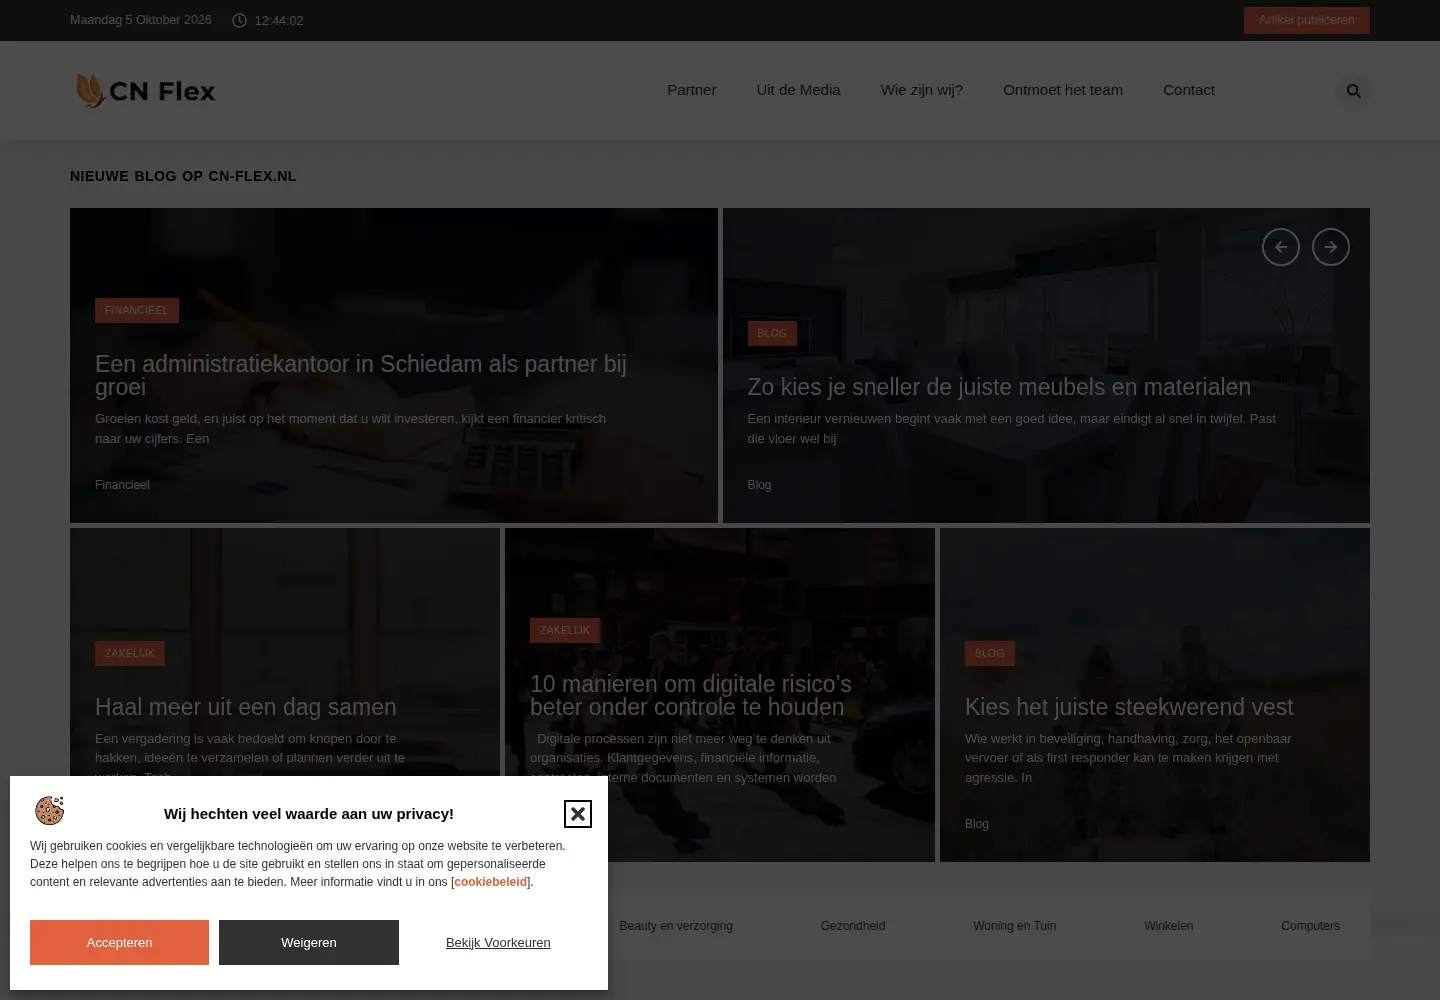Open the cookiebeleid link

click(x=490, y=882)
